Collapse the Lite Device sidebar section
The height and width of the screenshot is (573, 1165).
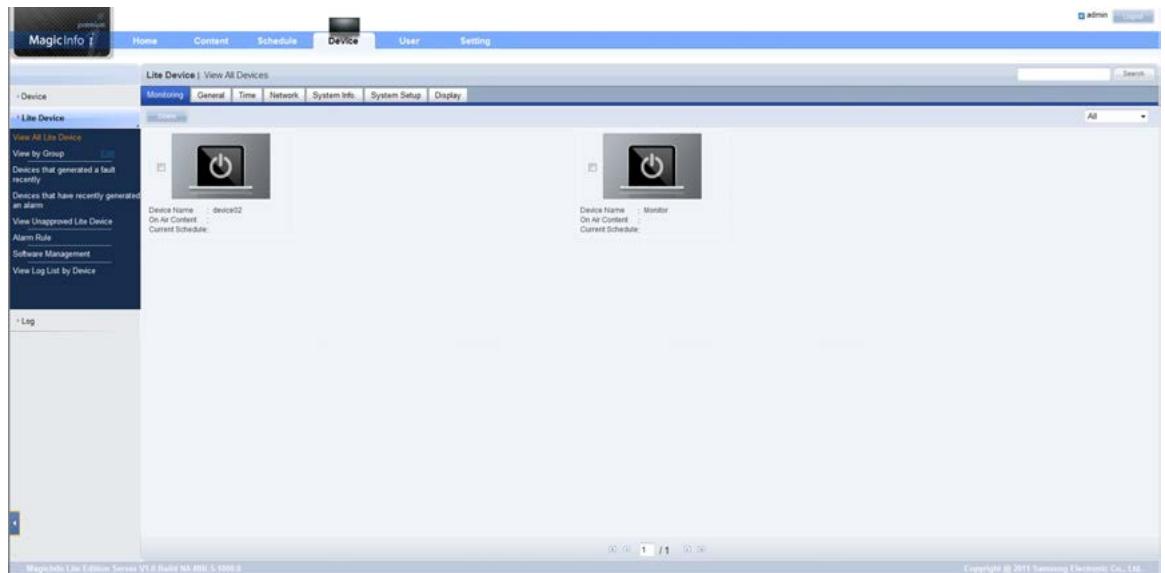click(x=74, y=118)
